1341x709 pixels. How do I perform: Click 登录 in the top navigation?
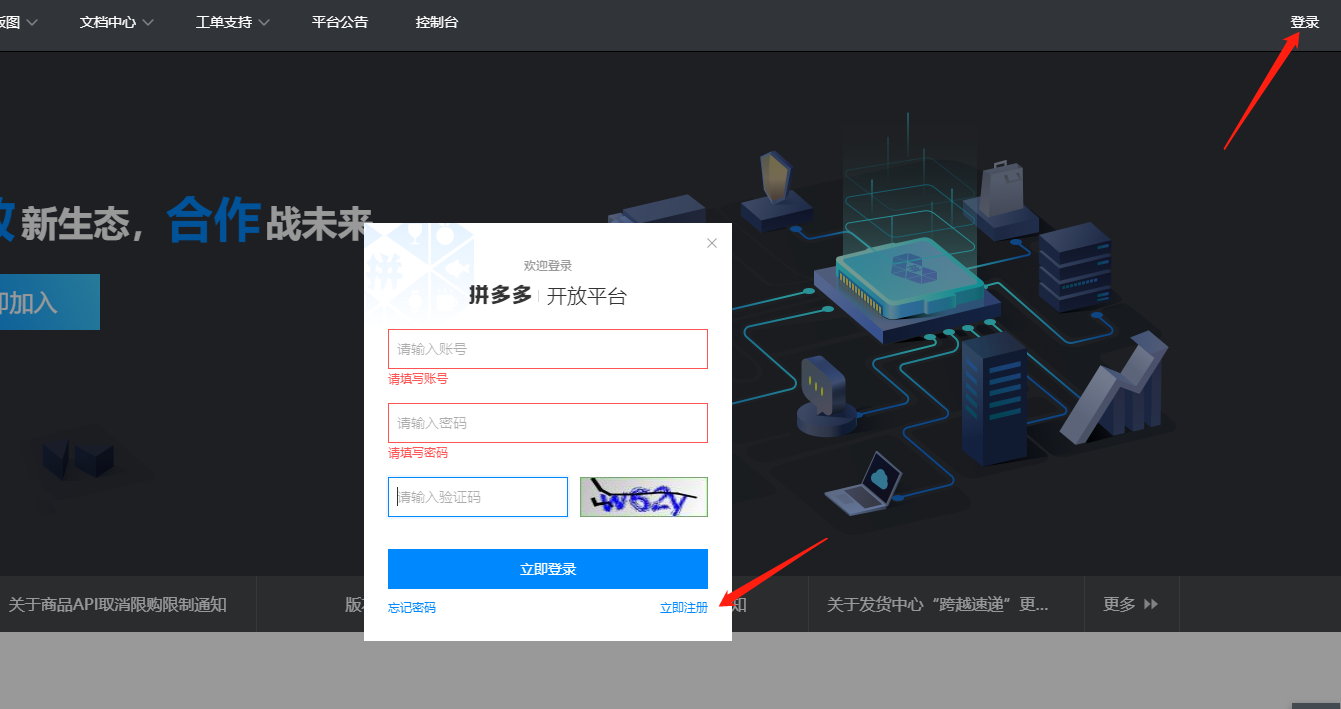click(x=1305, y=22)
